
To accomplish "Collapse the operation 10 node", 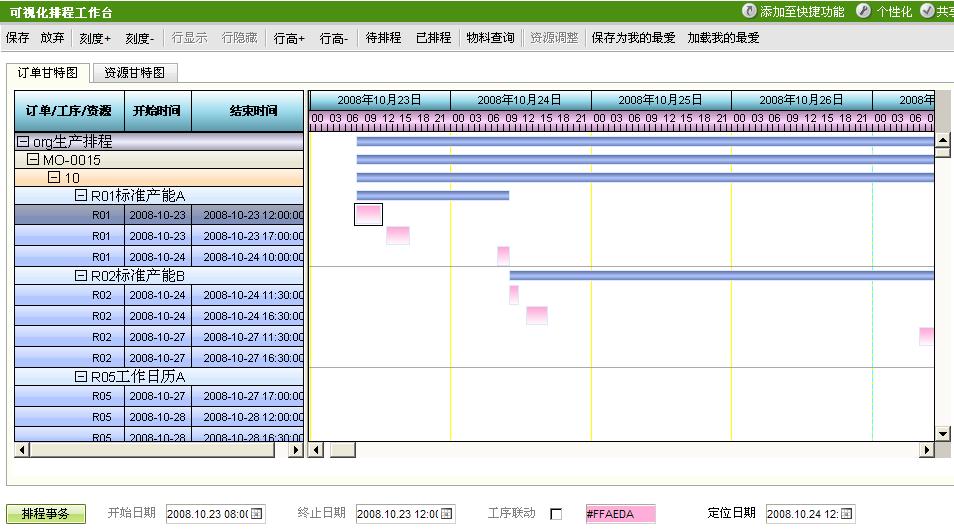I will point(54,177).
